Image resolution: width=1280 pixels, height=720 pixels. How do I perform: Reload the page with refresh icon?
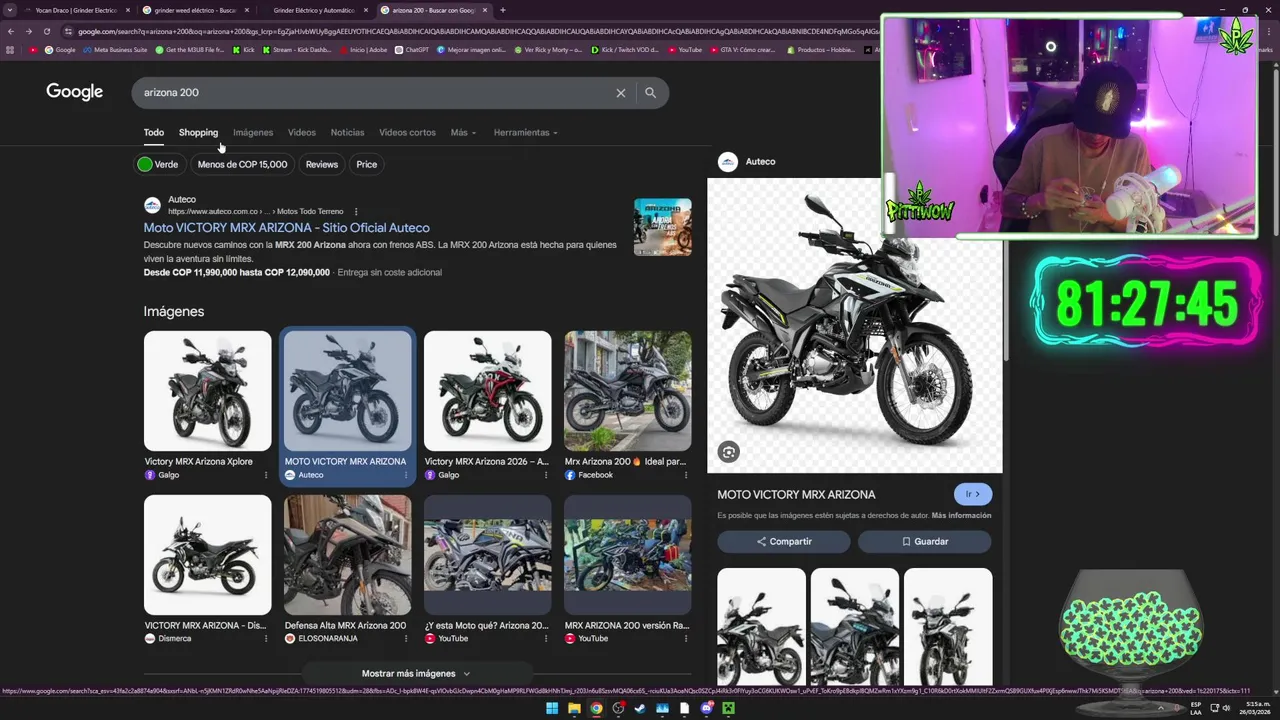click(46, 31)
